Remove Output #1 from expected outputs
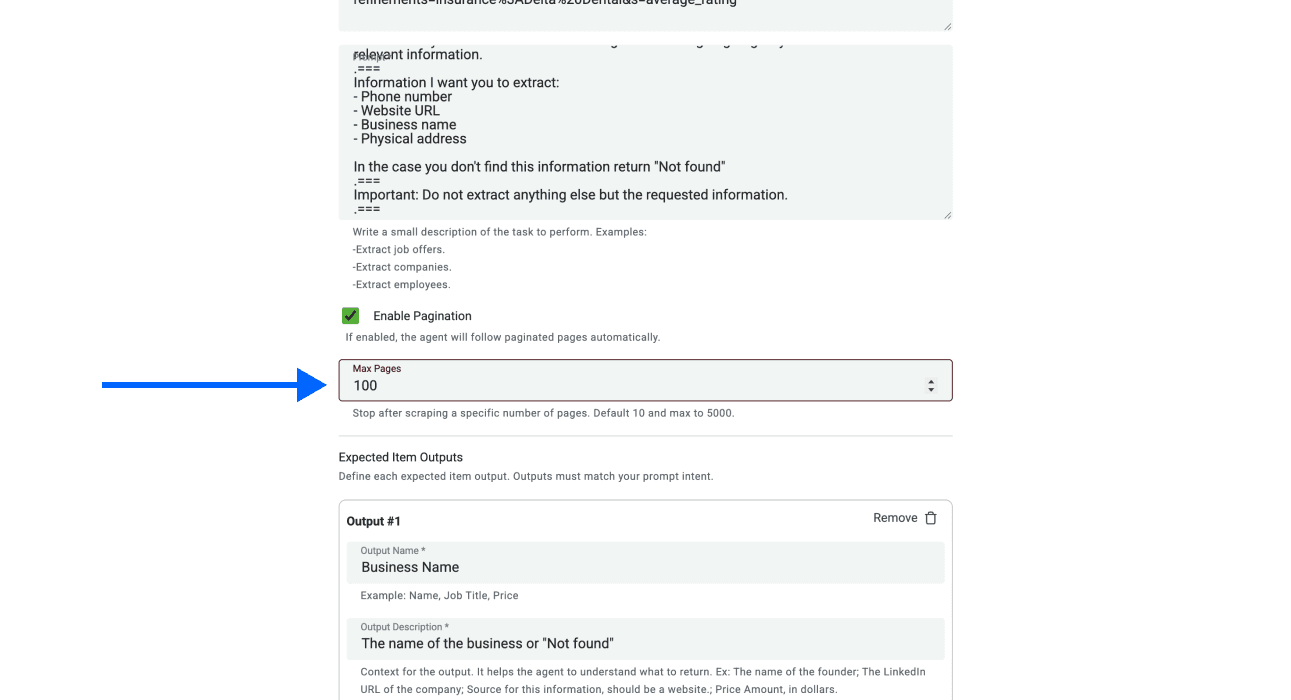Screen dimensions: 1291x700 (905, 518)
